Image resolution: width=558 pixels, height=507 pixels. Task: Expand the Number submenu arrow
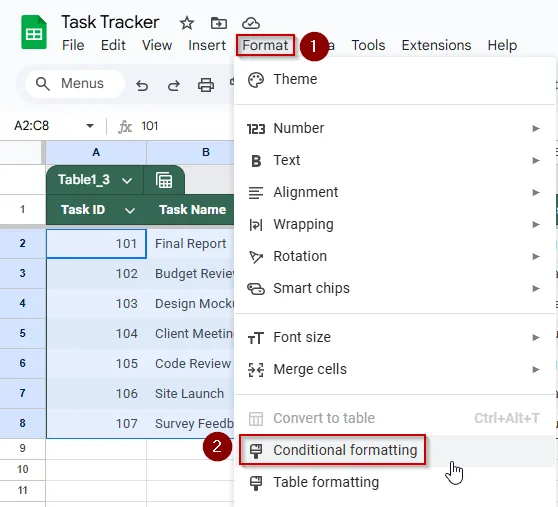[536, 128]
